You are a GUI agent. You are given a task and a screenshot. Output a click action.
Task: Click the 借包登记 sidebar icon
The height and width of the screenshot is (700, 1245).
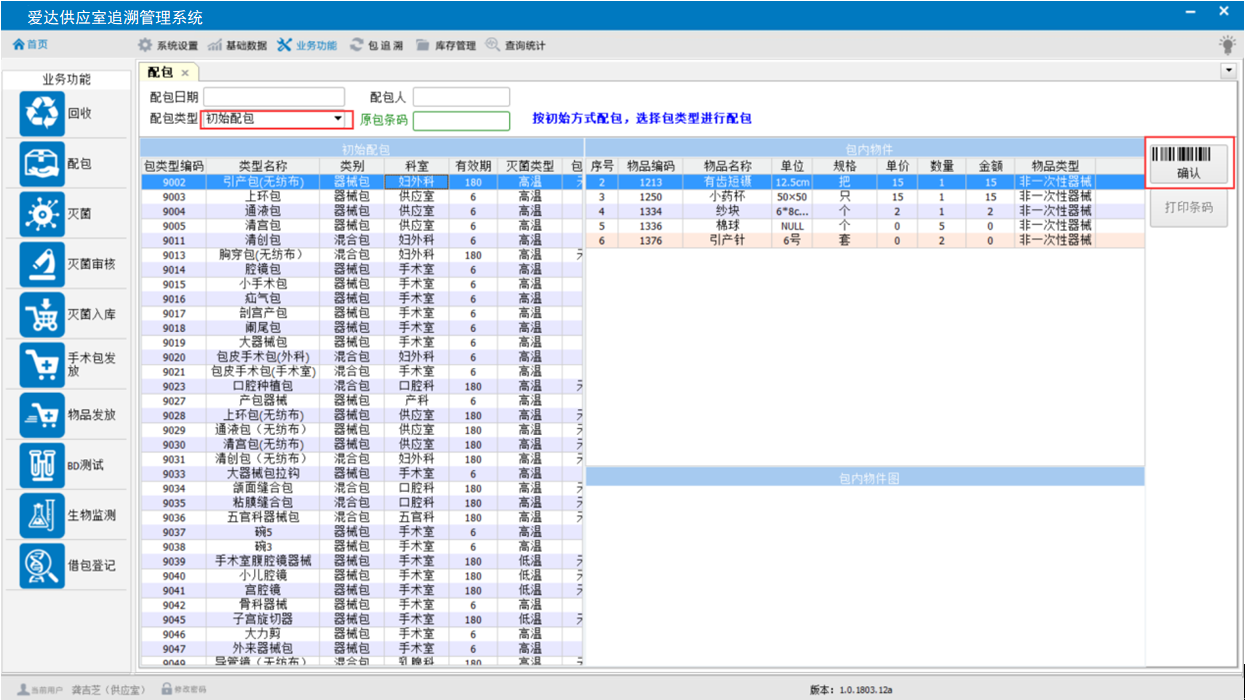(x=42, y=565)
